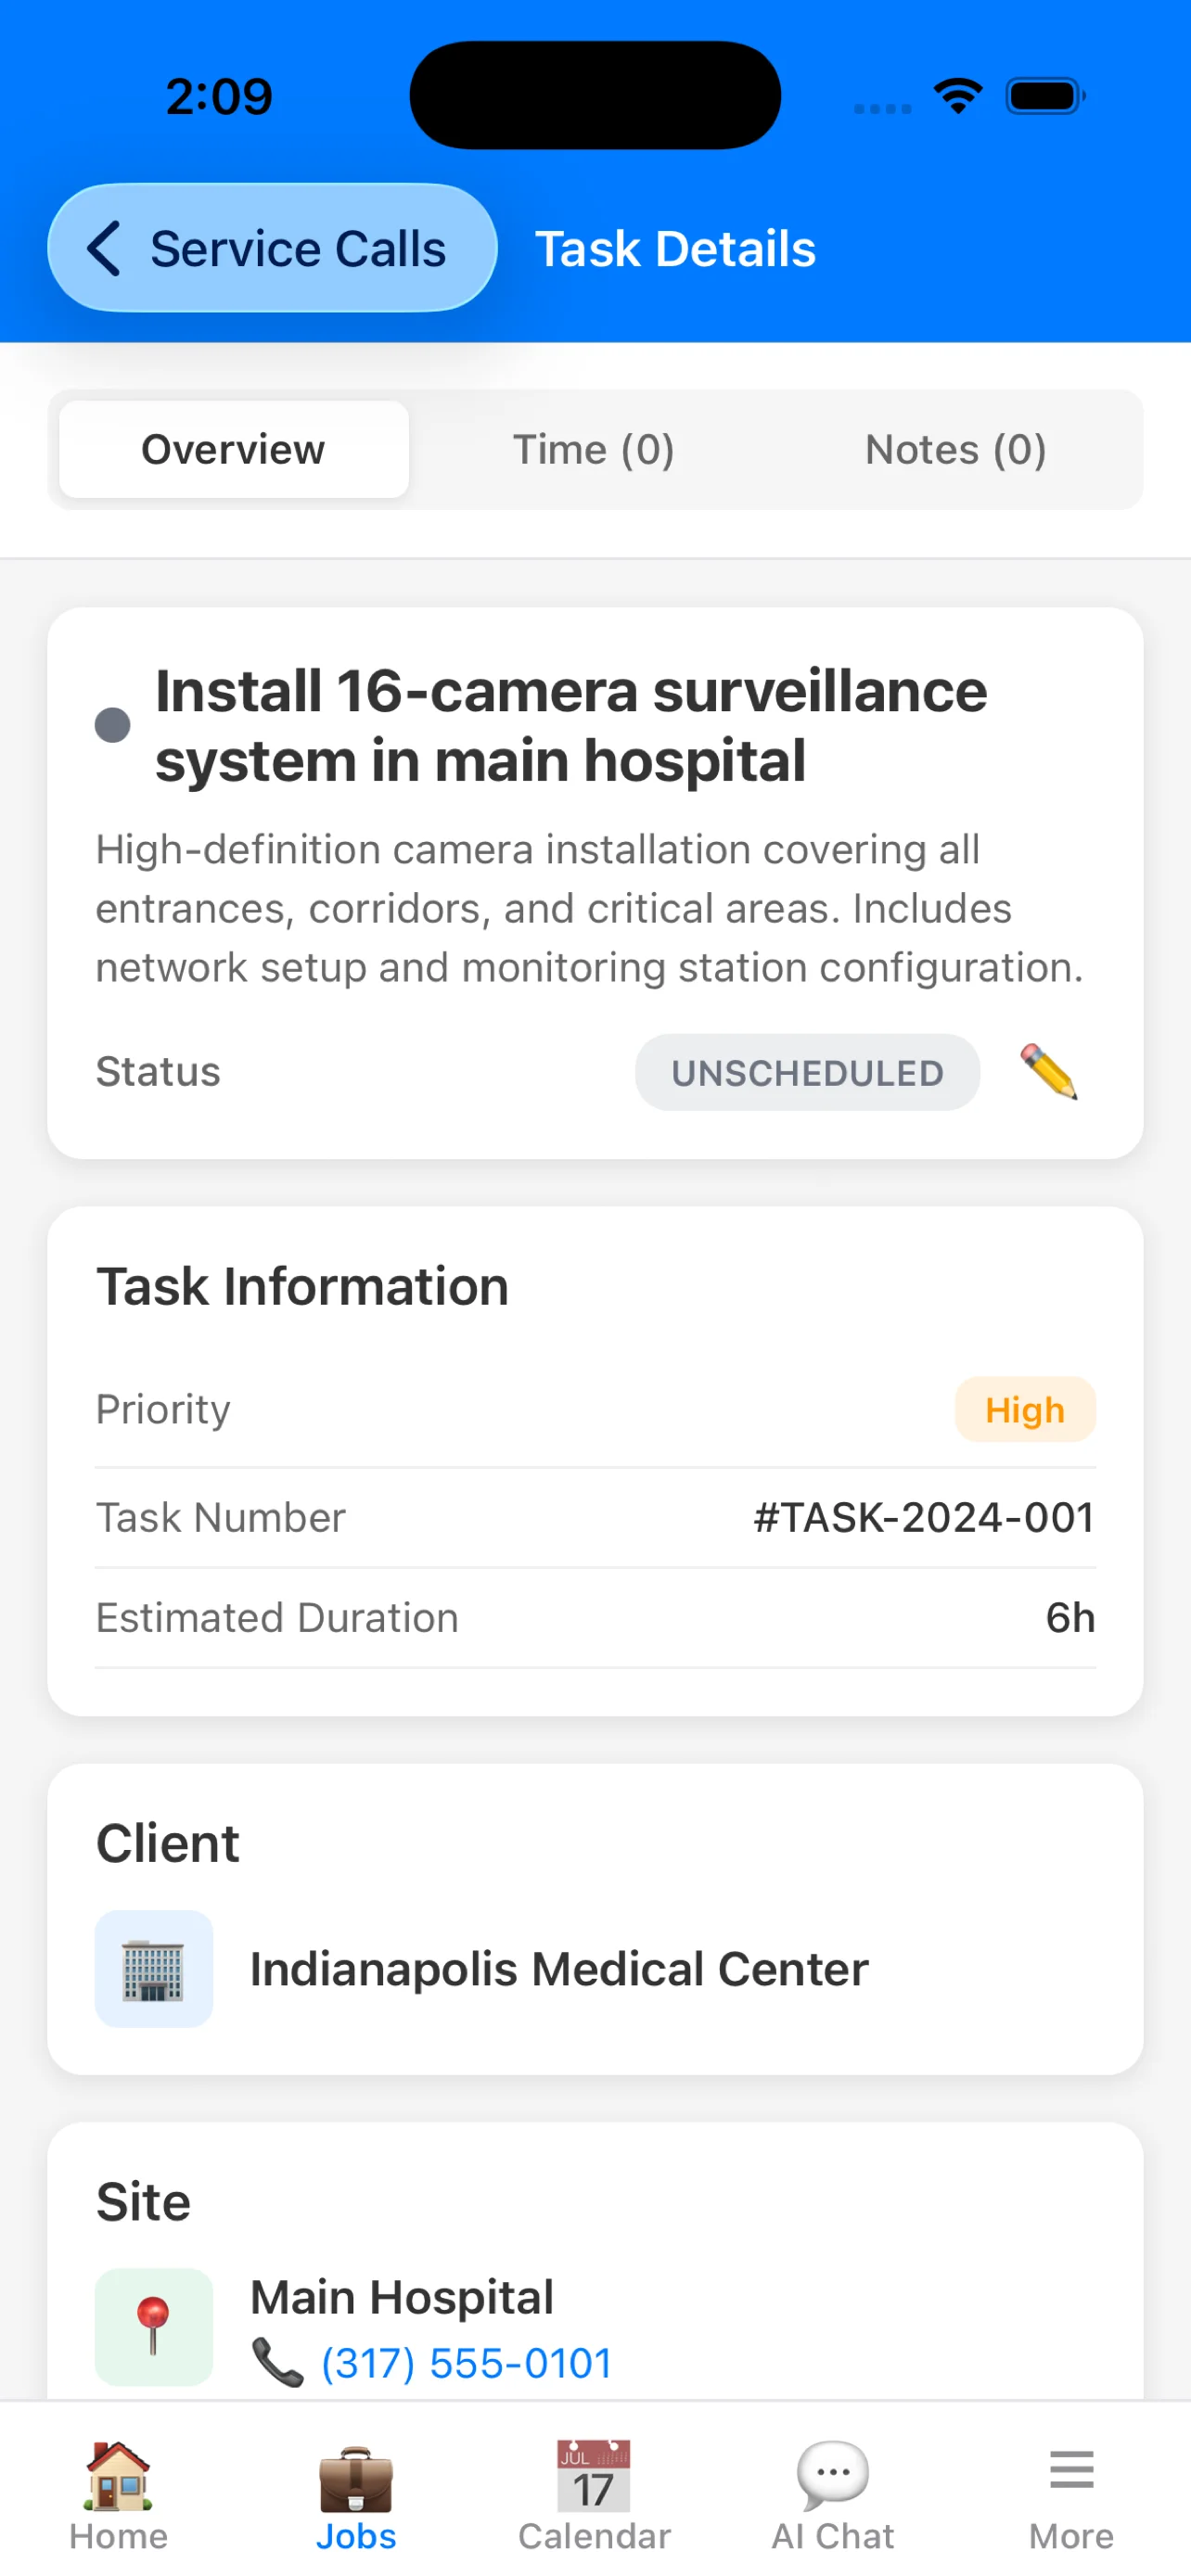Tap the phone receiver icon under Main Hospital
The height and width of the screenshot is (2576, 1191).
tap(277, 2362)
